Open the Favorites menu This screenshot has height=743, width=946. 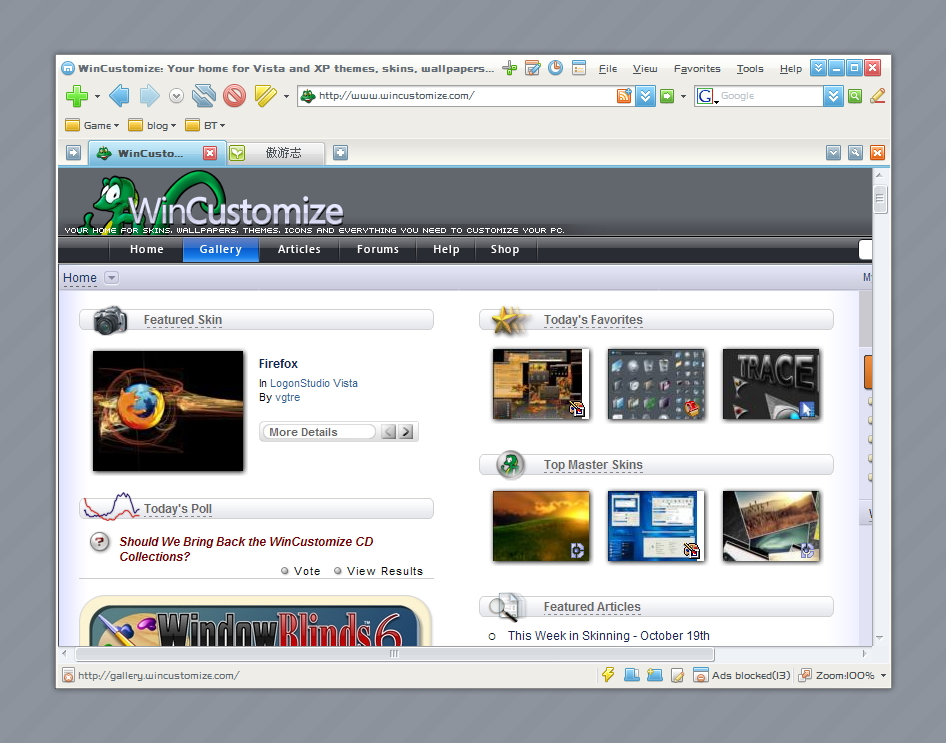tap(697, 69)
